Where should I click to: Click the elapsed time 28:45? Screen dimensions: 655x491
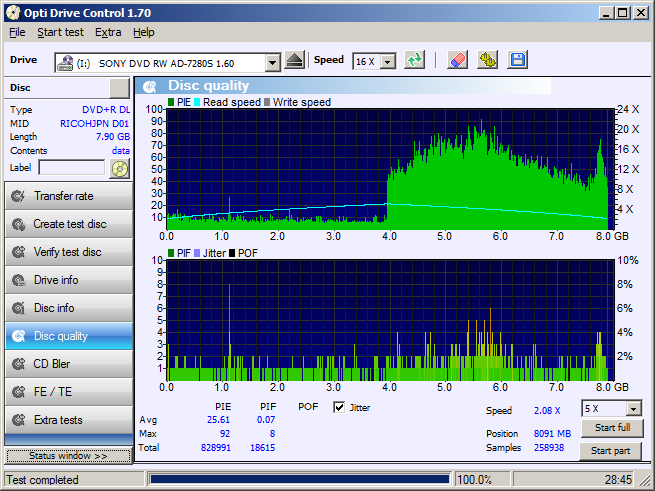(x=618, y=480)
